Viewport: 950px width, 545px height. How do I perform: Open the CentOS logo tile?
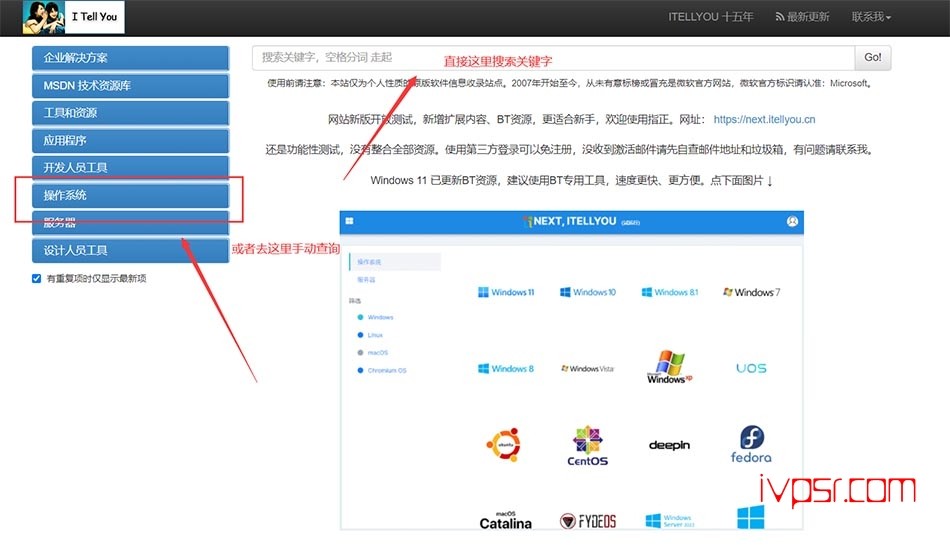pyautogui.click(x=588, y=446)
